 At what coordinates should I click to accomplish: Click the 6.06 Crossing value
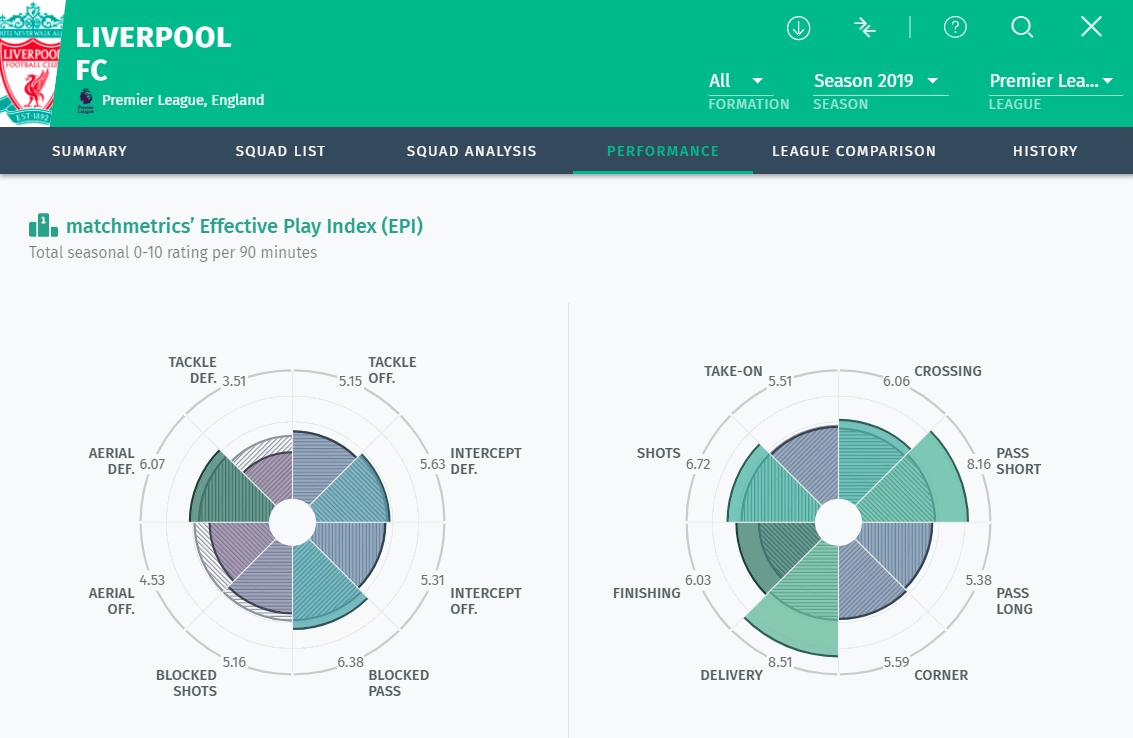pos(896,381)
